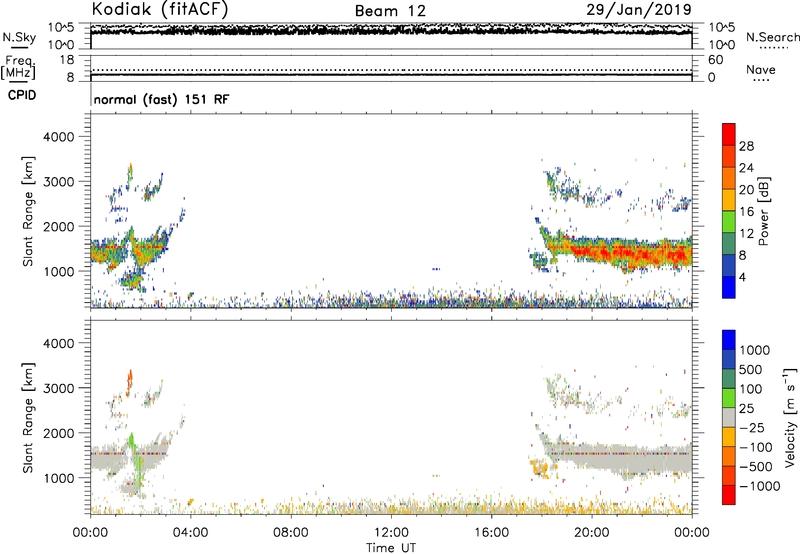Click the '12:00' time tick label
The width and height of the screenshot is (800, 554).
(391, 533)
